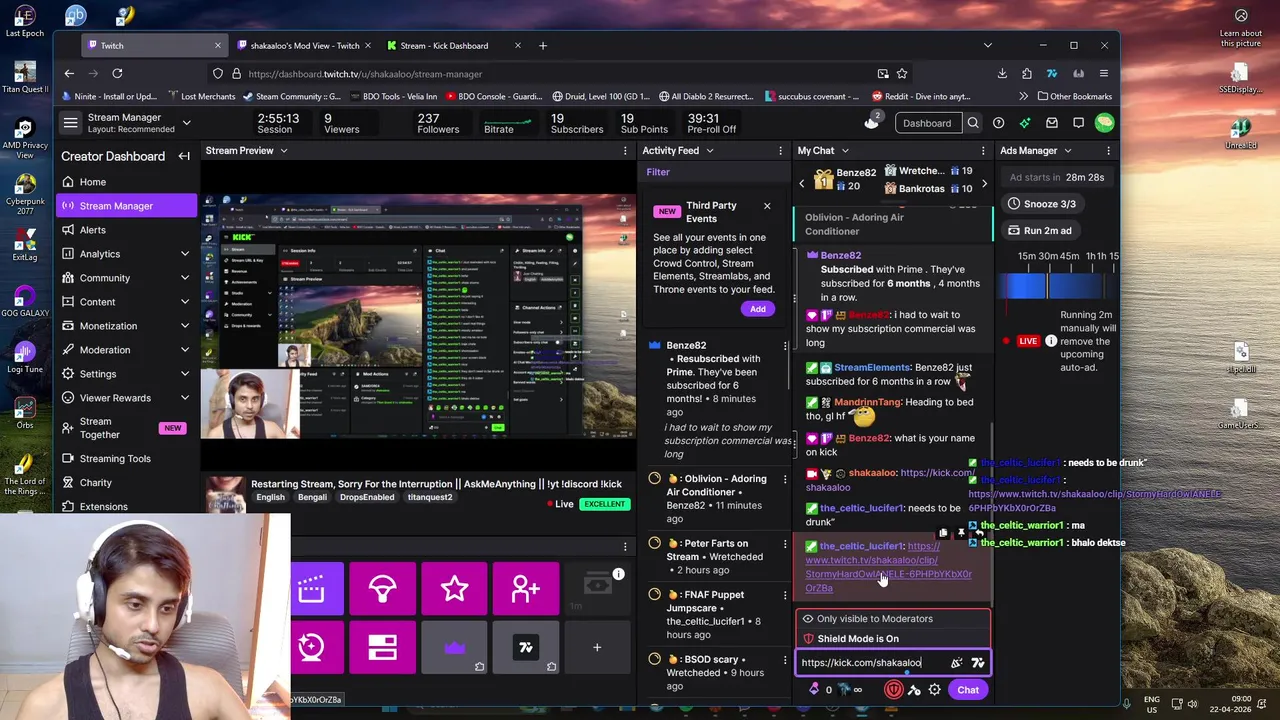1280x720 pixels.
Task: Click the Add button for third party events
Action: 758,309
